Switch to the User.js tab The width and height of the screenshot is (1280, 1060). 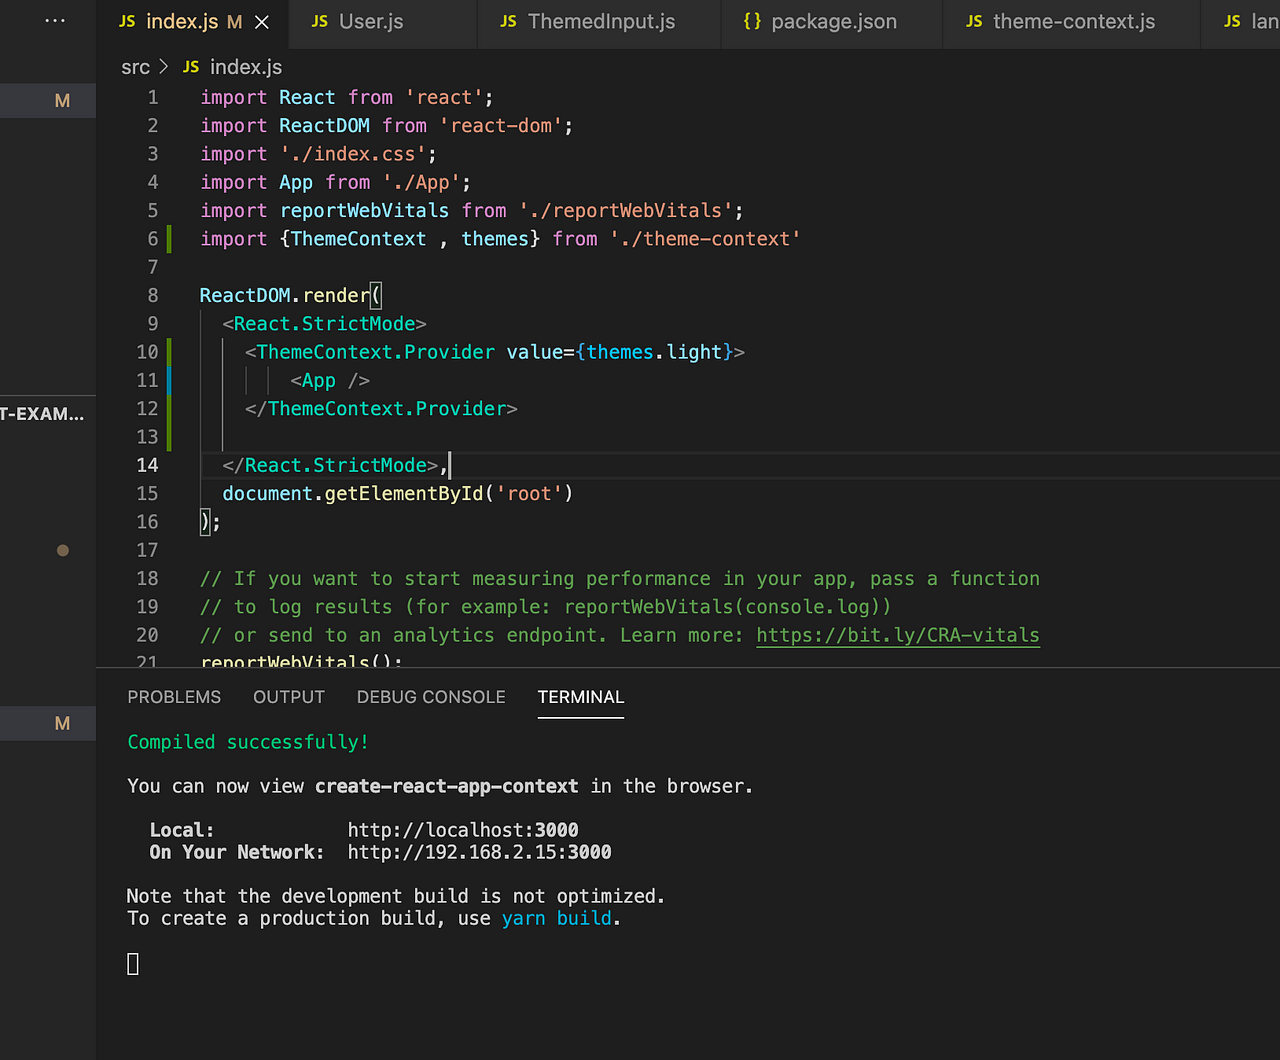click(371, 21)
